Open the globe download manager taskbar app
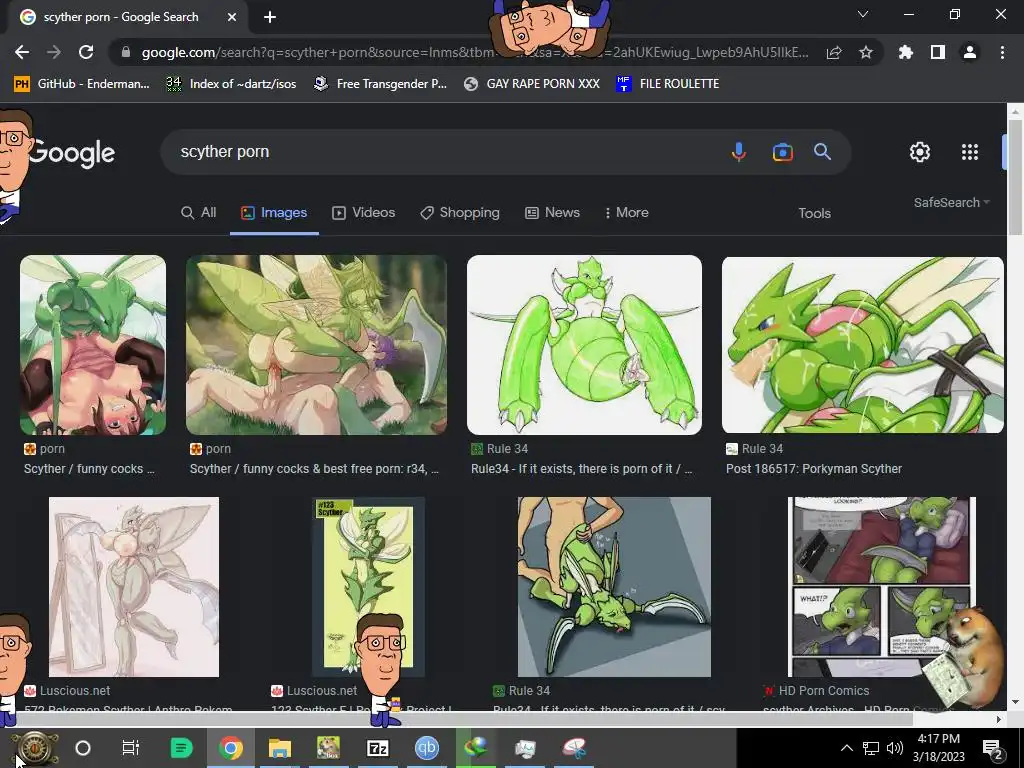Image resolution: width=1024 pixels, height=768 pixels. click(476, 748)
